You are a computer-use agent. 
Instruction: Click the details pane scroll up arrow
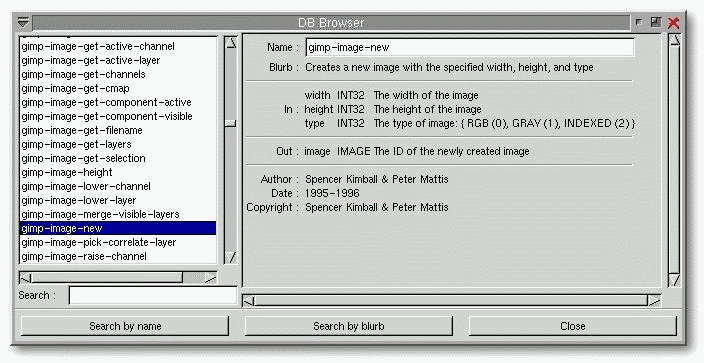point(674,40)
